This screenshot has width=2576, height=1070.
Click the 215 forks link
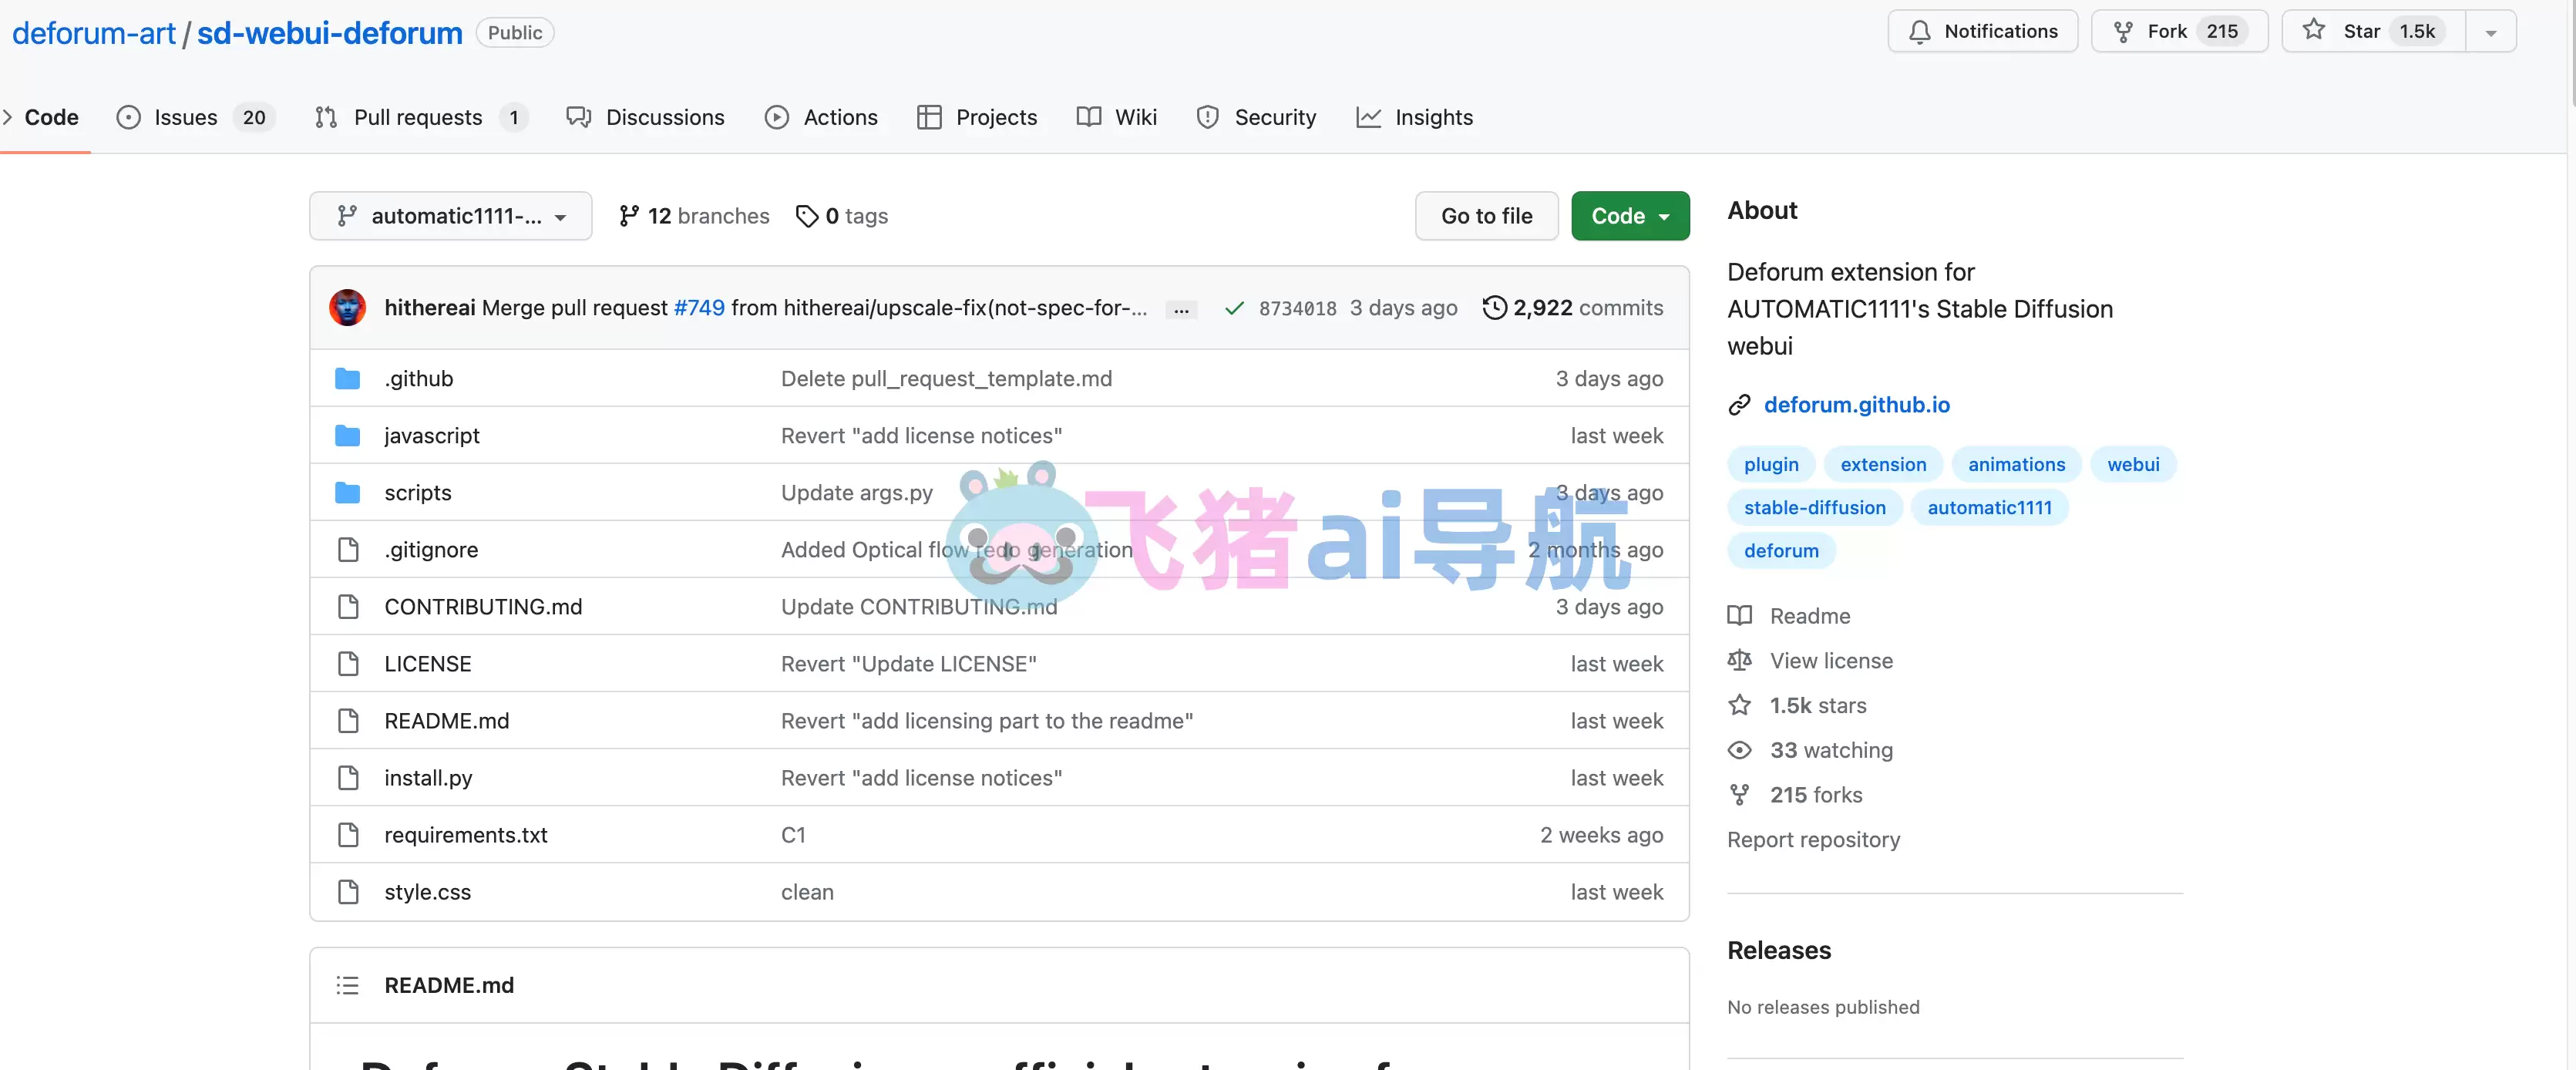point(1816,795)
